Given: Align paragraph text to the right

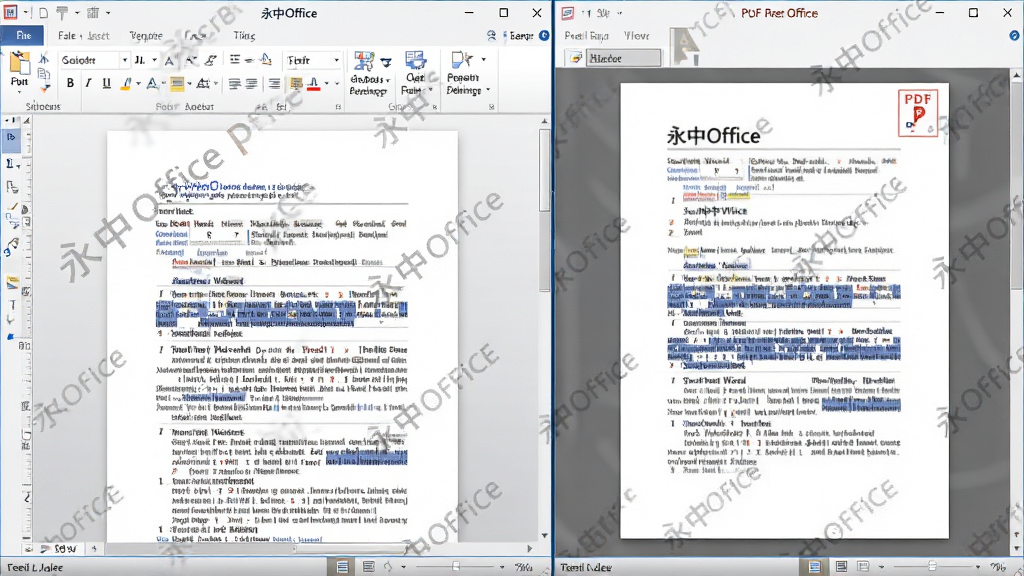Looking at the screenshot, I should click(x=274, y=84).
